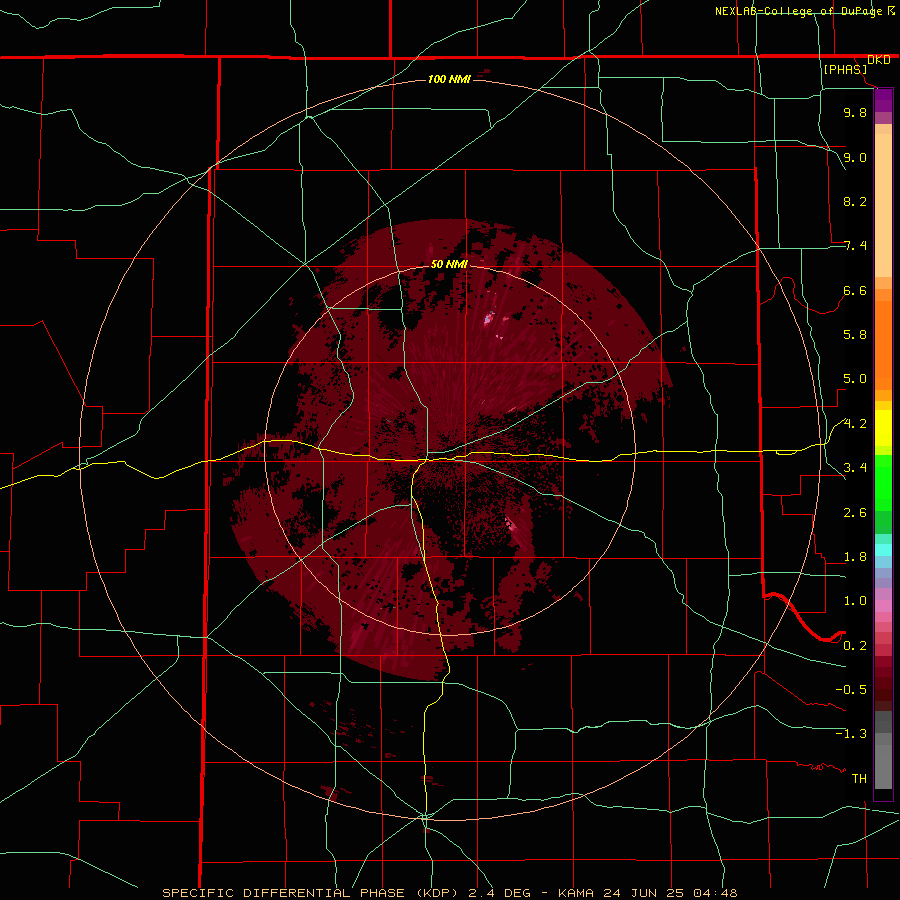The height and width of the screenshot is (900, 900).
Task: Click the arrow symbol after DuPage text
Action: tap(890, 11)
